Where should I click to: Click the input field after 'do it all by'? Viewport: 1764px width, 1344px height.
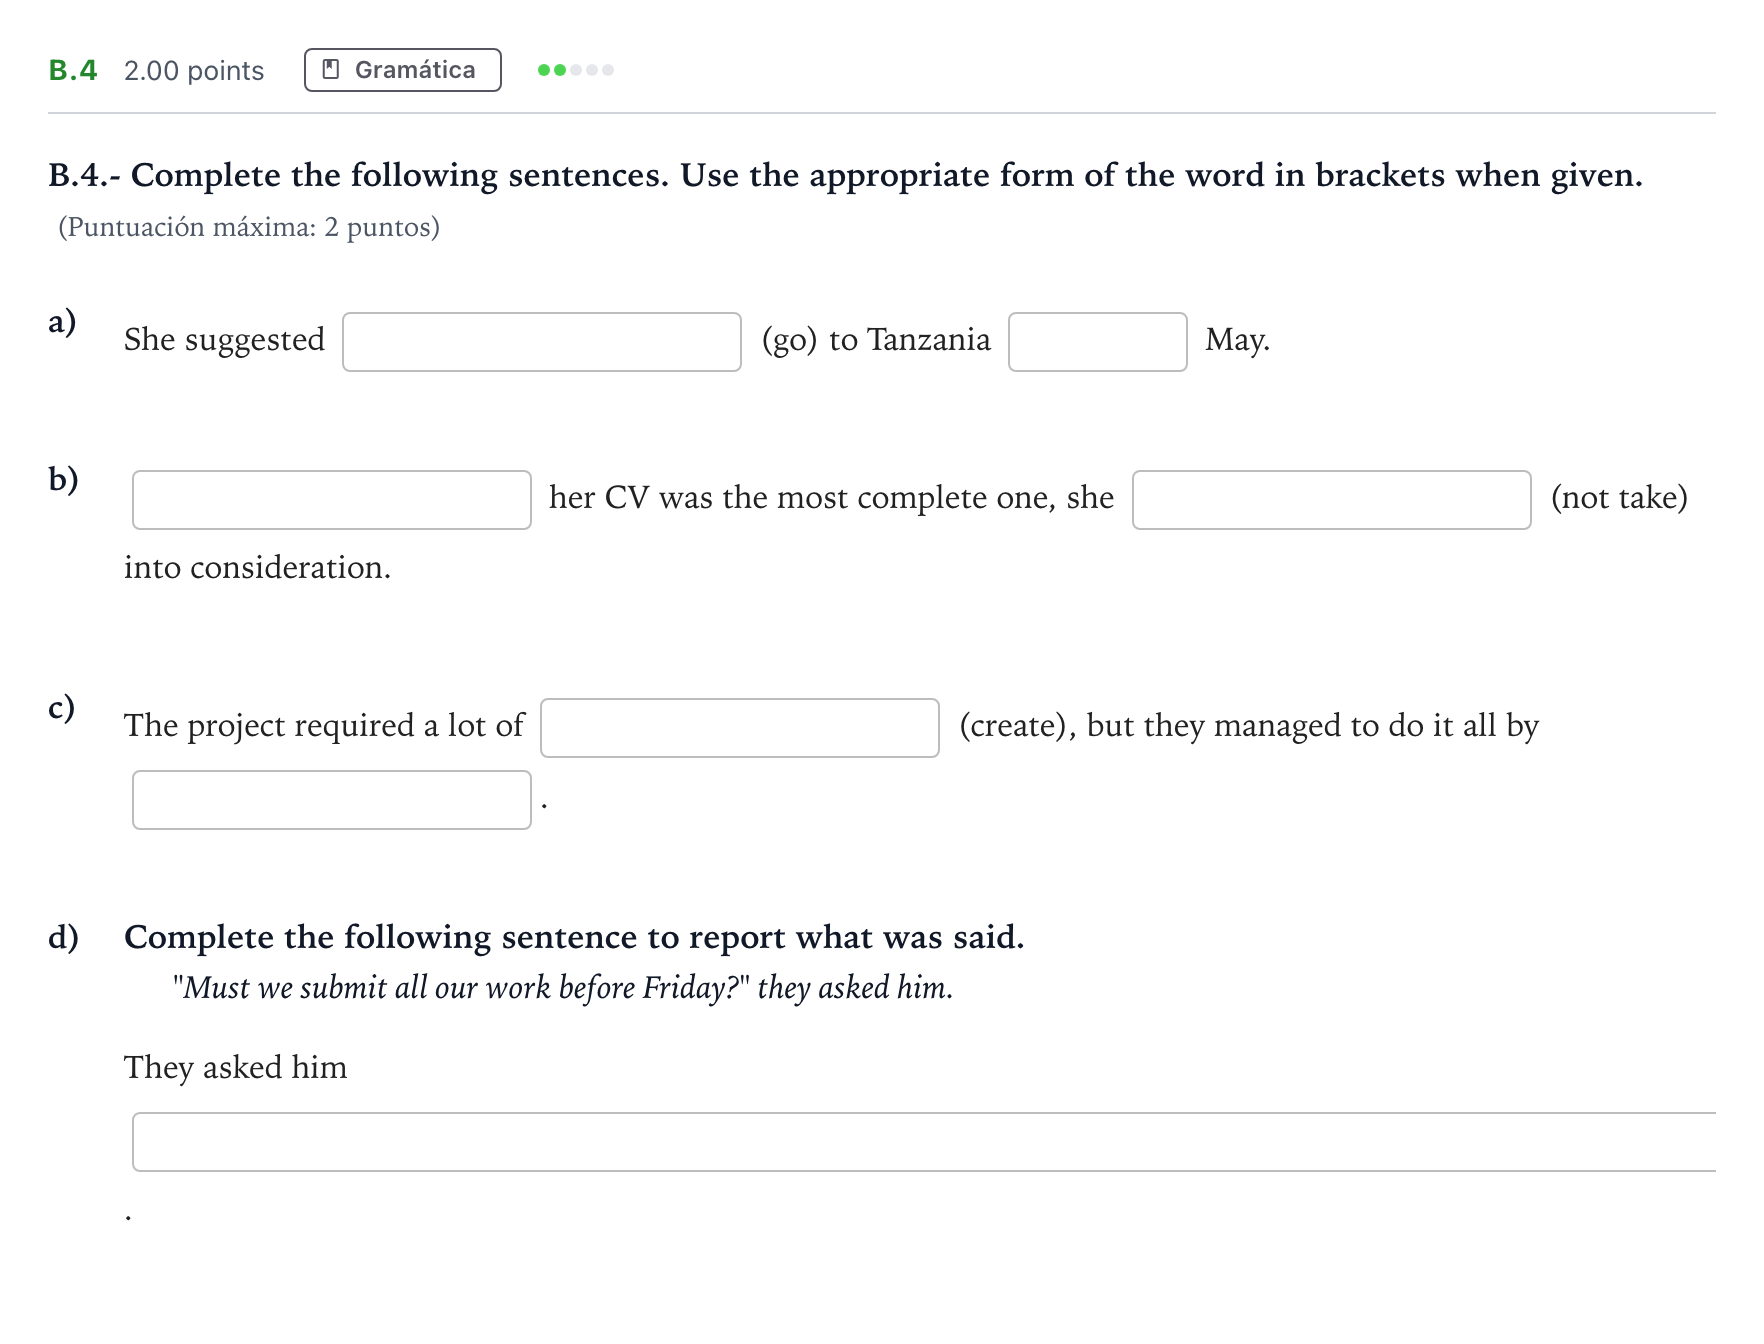click(332, 800)
